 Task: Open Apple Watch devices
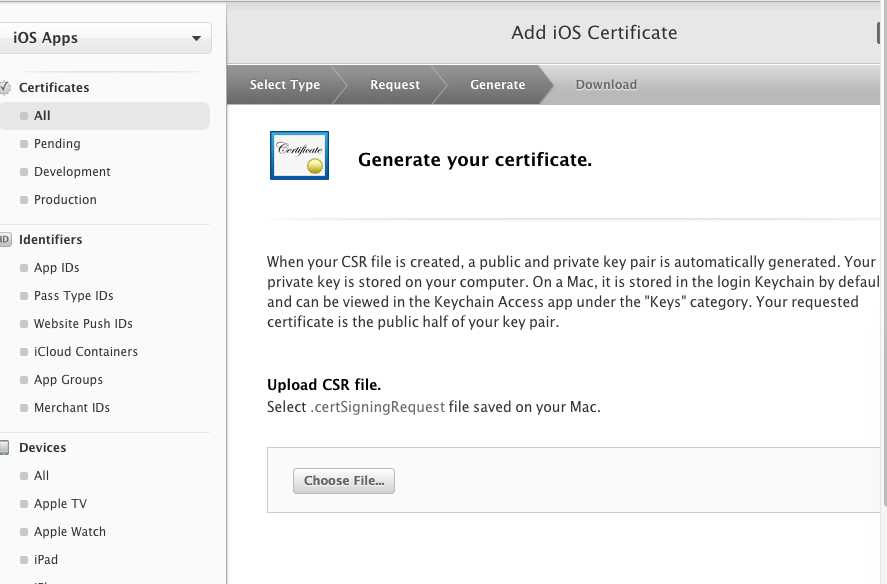pos(70,531)
